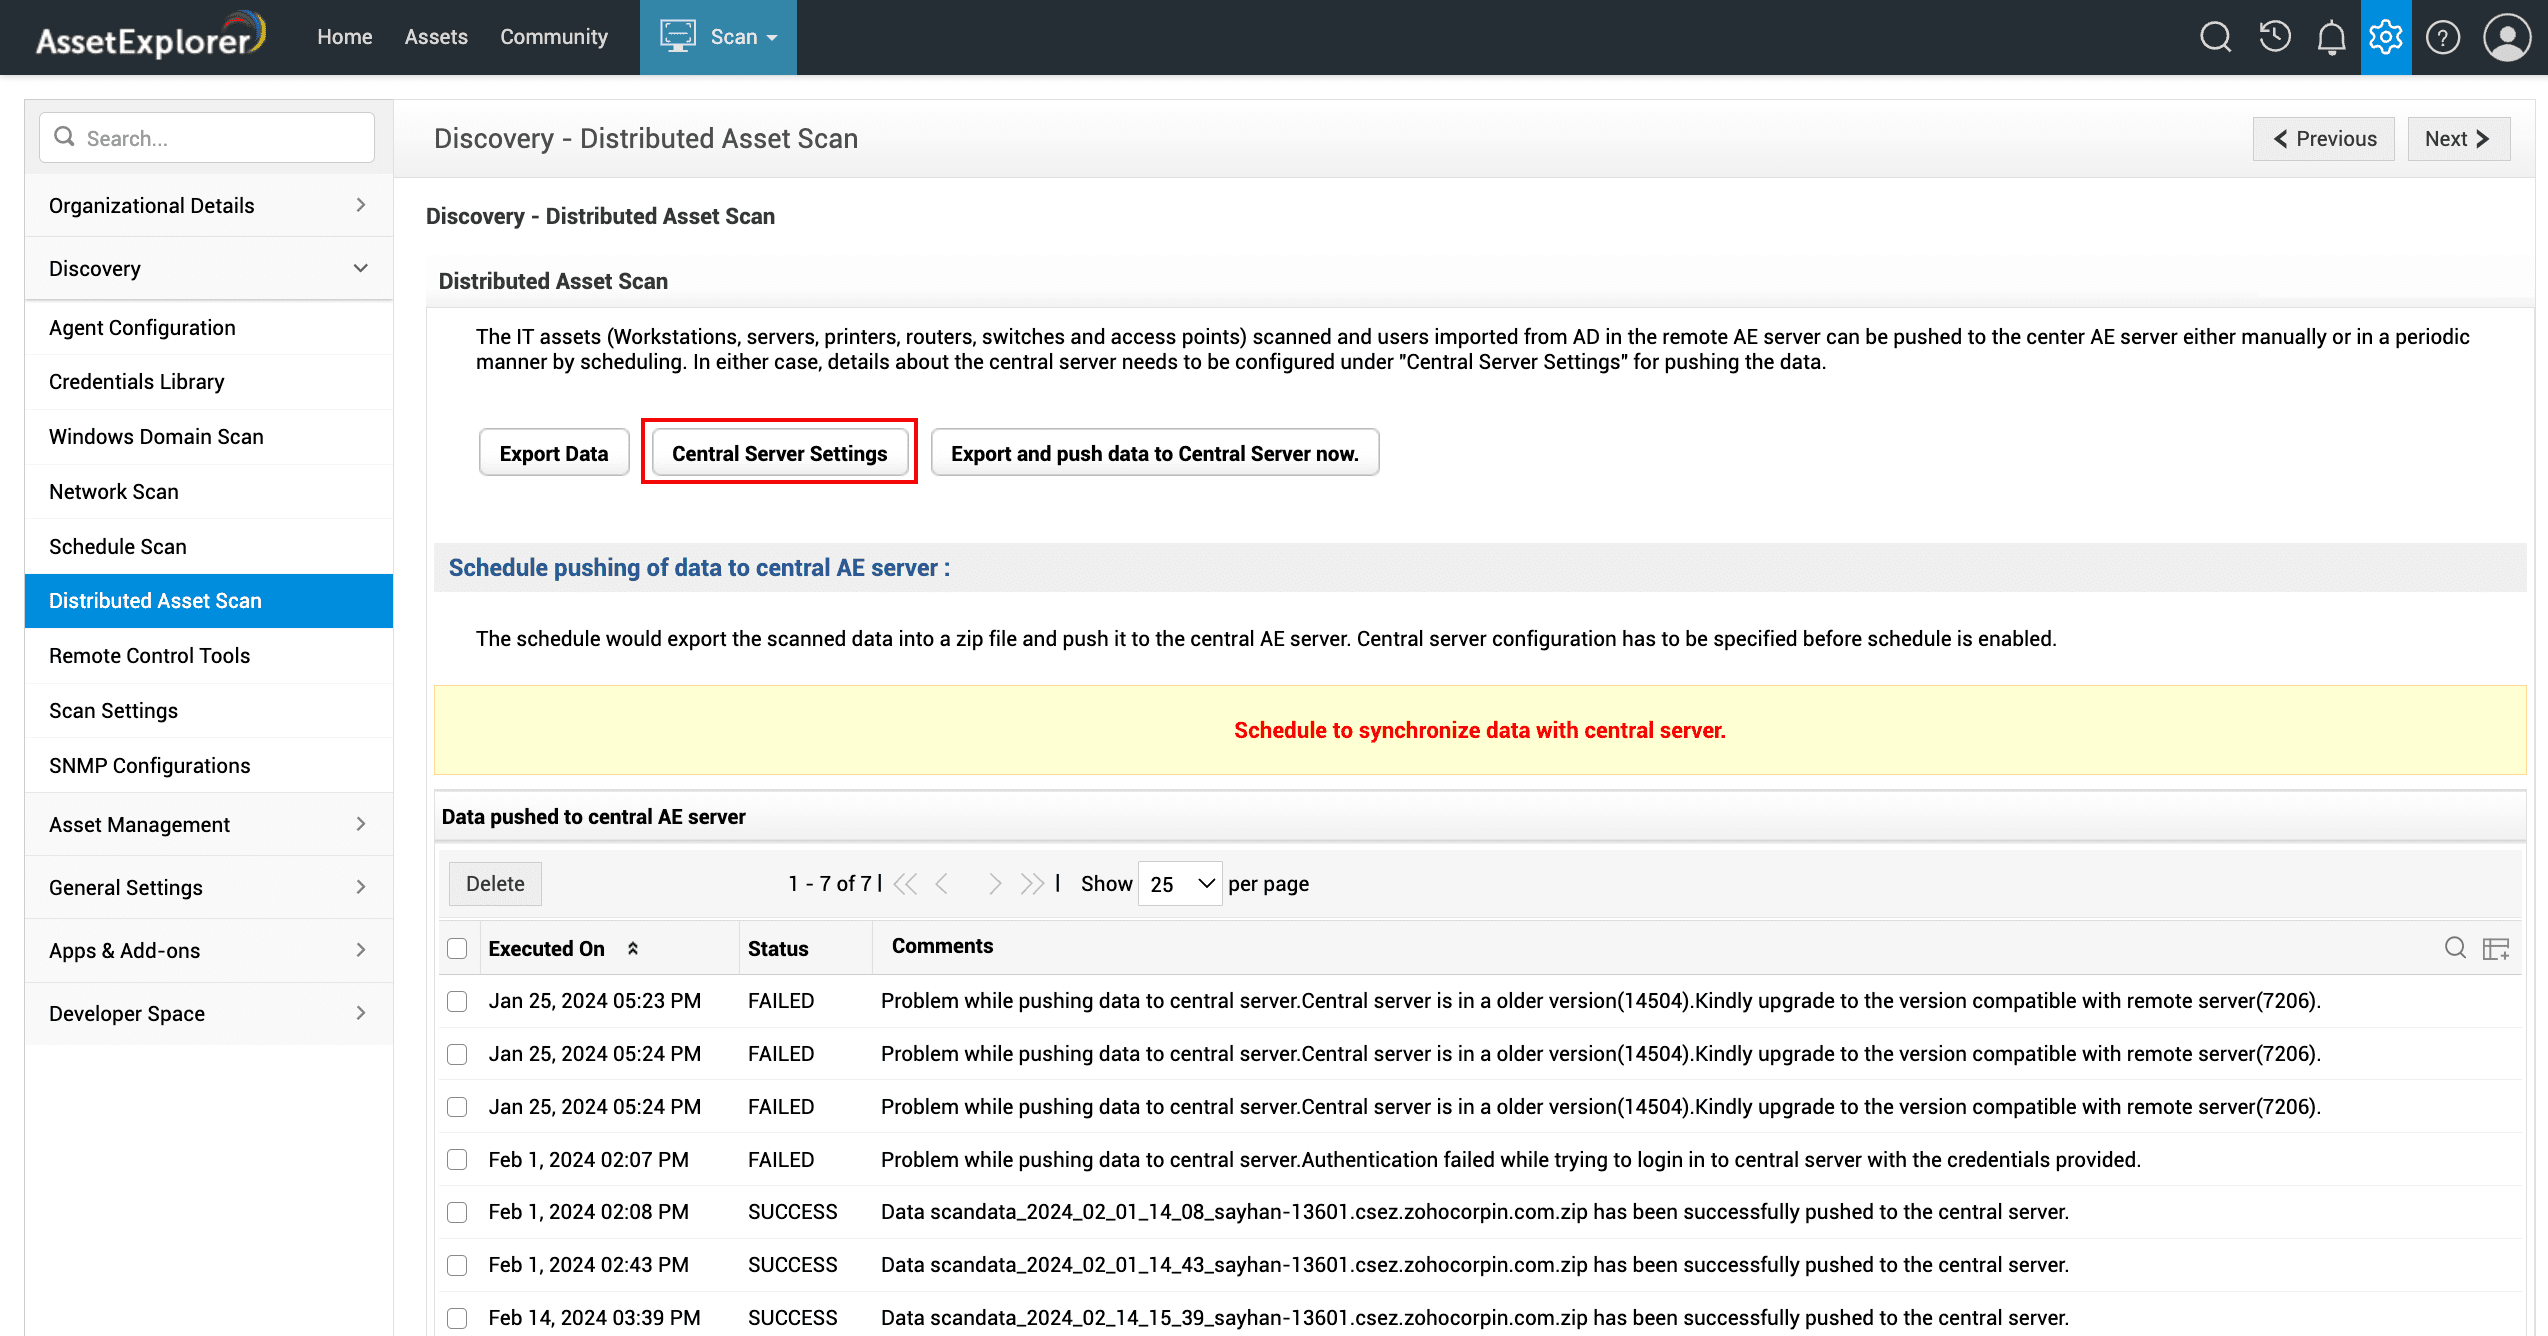This screenshot has width=2548, height=1336.
Task: Expand the Asset Management section
Action: pyautogui.click(x=208, y=824)
